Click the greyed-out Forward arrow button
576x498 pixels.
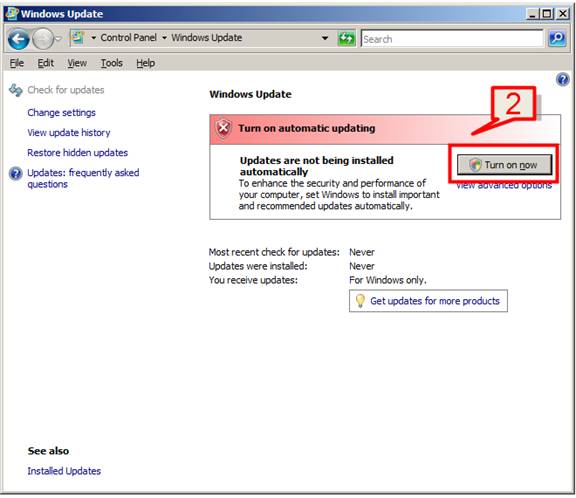43,39
